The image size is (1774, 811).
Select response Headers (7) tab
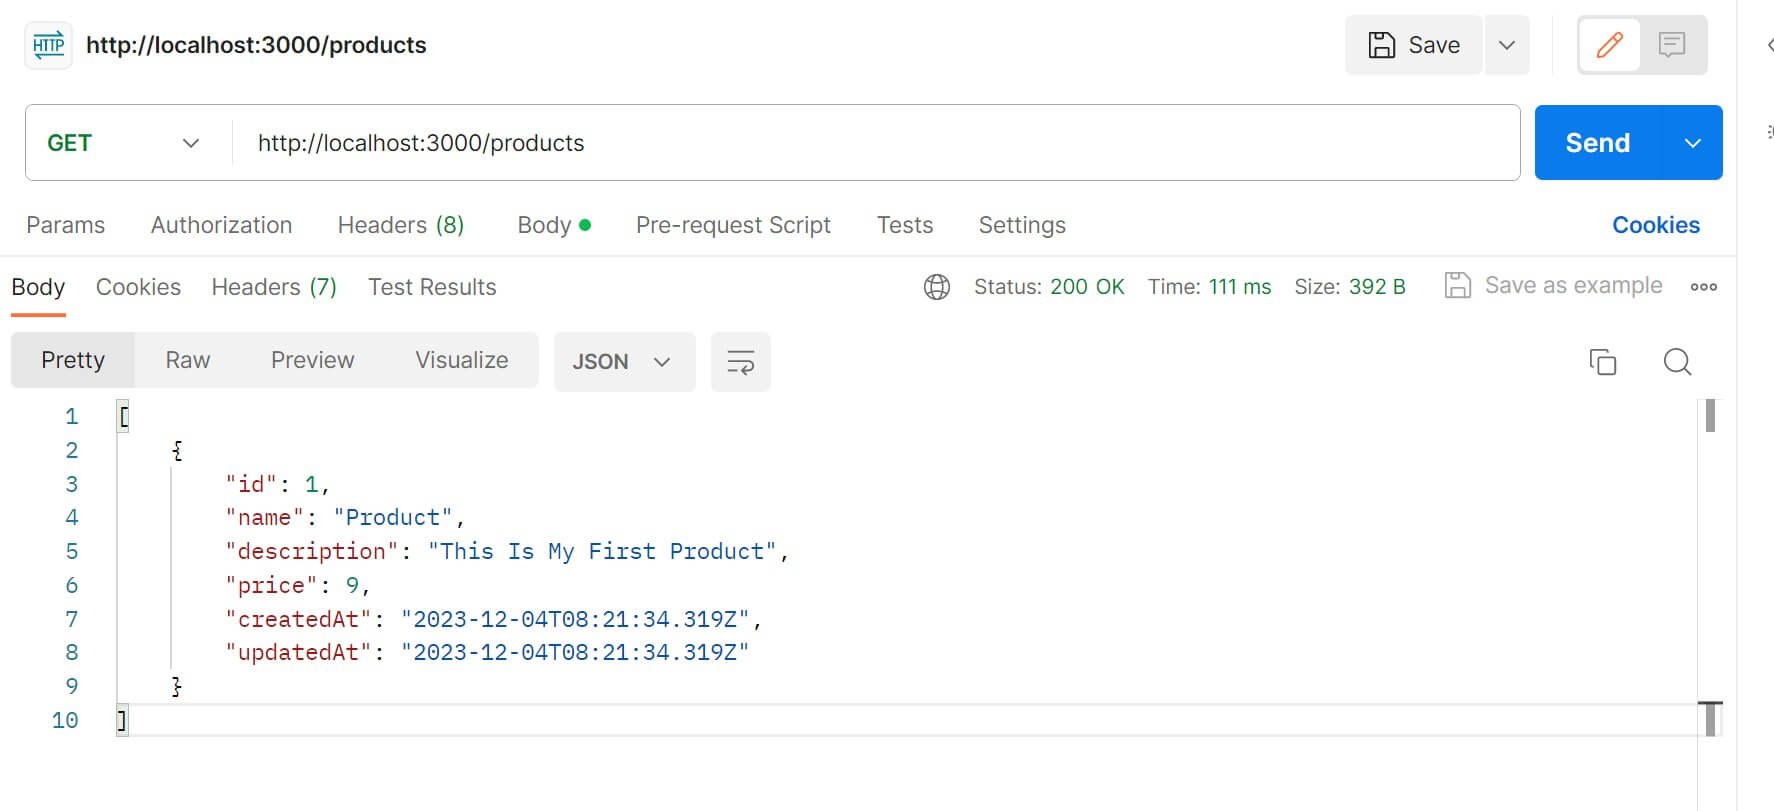coord(274,287)
